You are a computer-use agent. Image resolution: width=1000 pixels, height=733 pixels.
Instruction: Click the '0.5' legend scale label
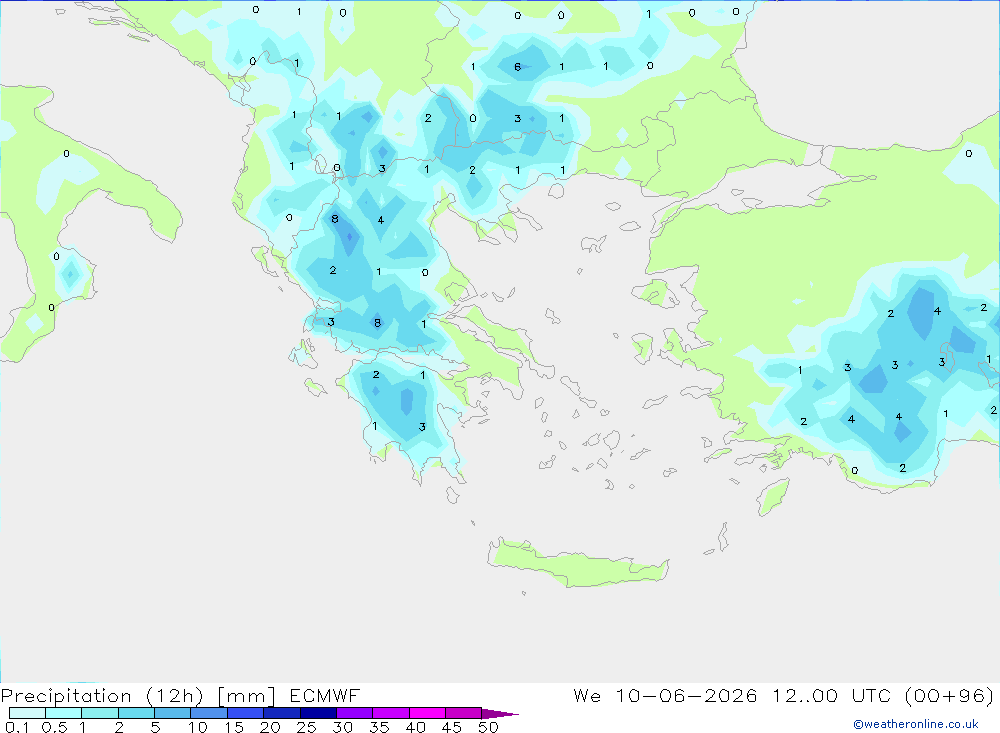[x=54, y=727]
